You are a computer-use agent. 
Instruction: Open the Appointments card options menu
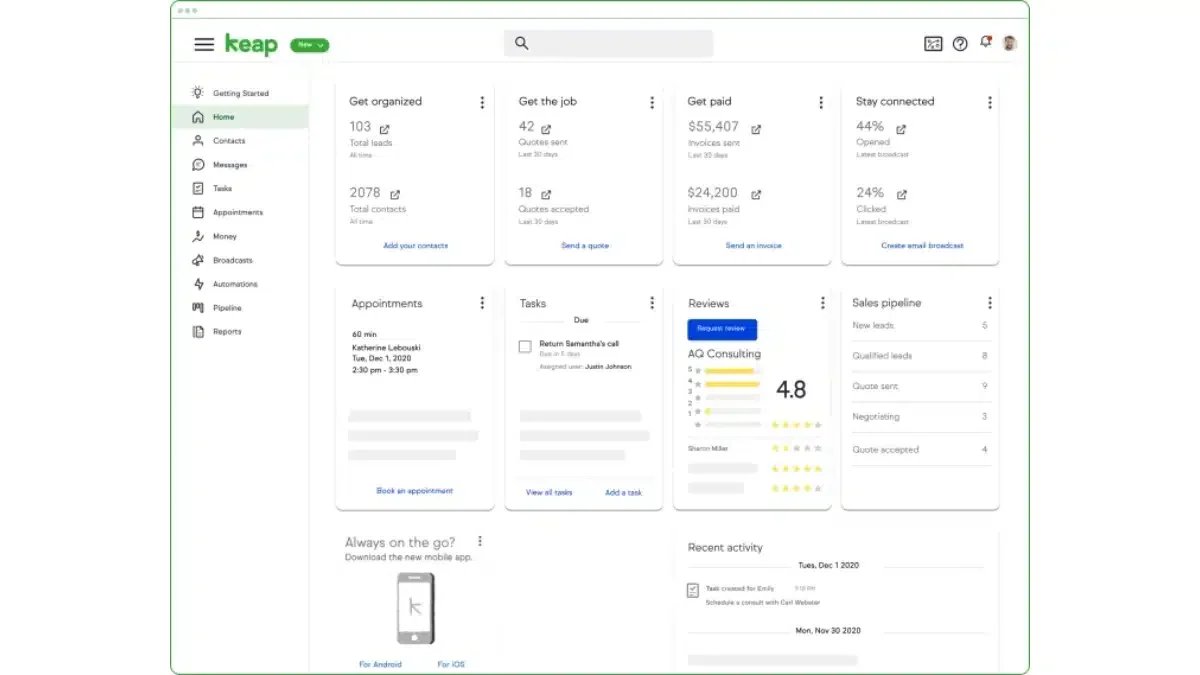pos(482,303)
